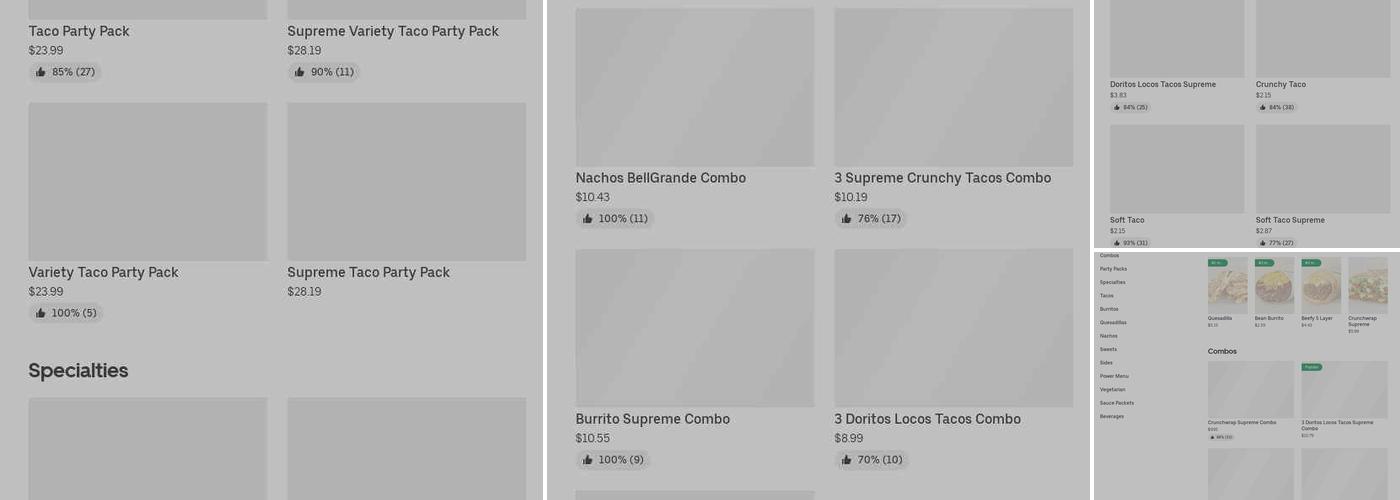
Task: Click thumbs-up rating for Supreme Variety Taco Party Pack
Action: tap(300, 72)
